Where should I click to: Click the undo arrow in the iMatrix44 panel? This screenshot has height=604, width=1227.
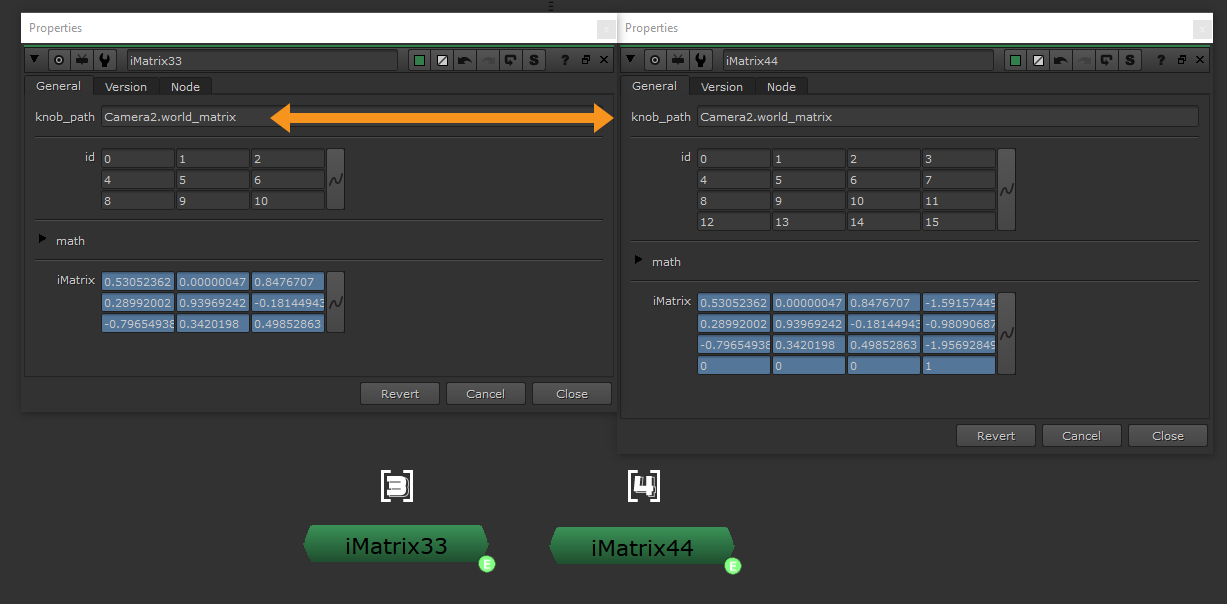pyautogui.click(x=1060, y=60)
